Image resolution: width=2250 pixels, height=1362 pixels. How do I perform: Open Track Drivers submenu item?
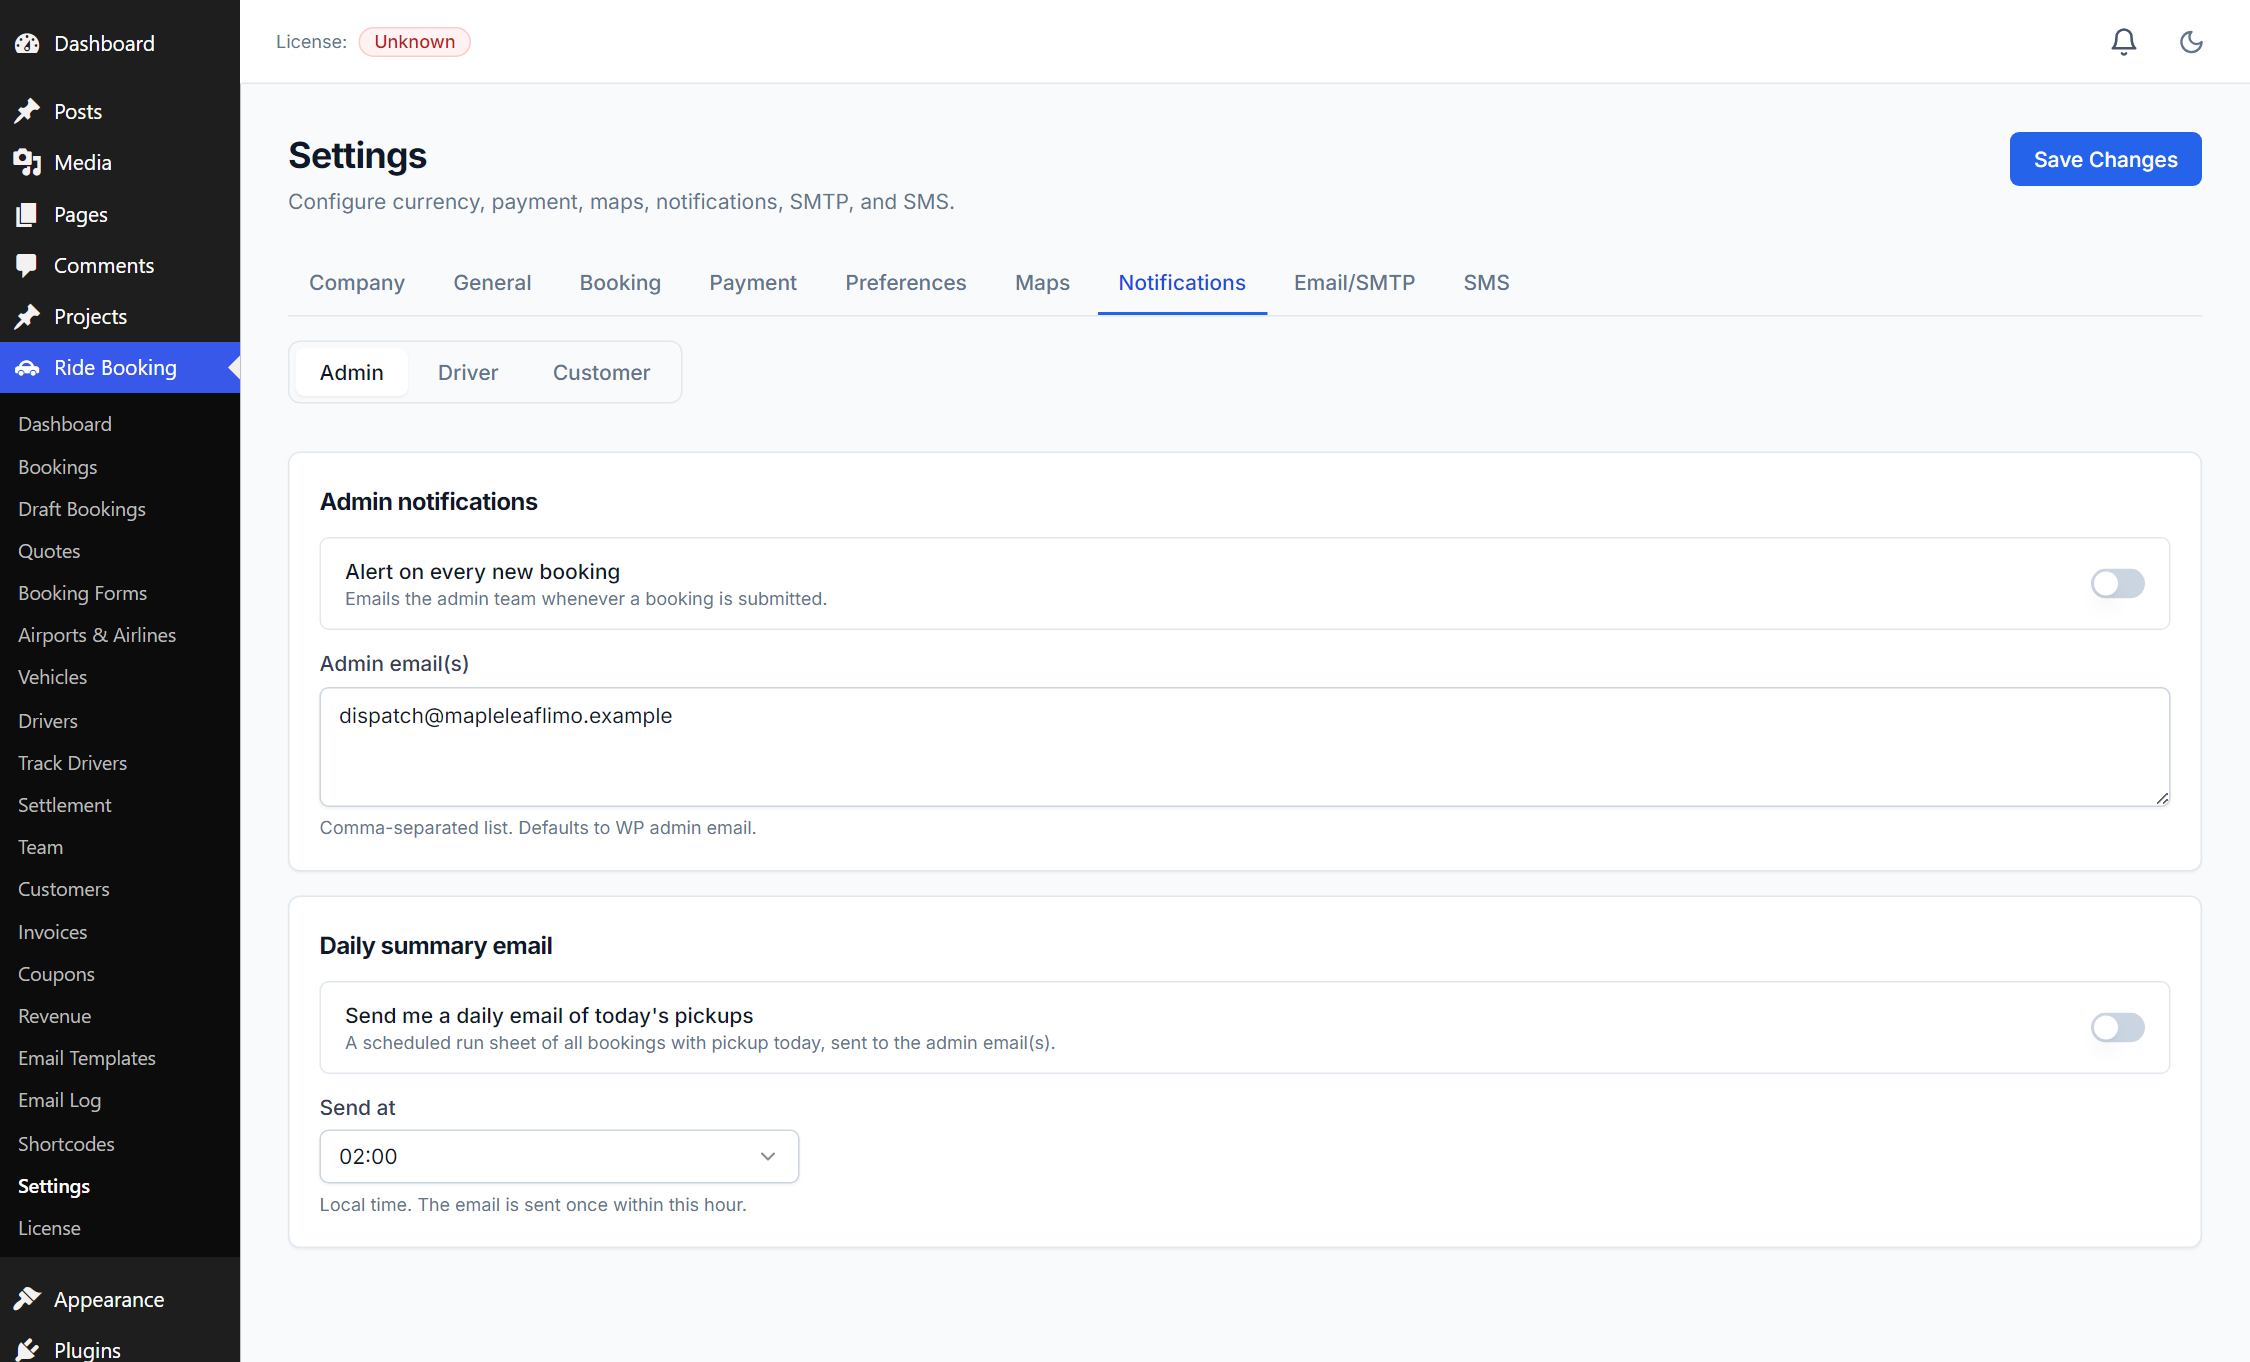[x=72, y=763]
